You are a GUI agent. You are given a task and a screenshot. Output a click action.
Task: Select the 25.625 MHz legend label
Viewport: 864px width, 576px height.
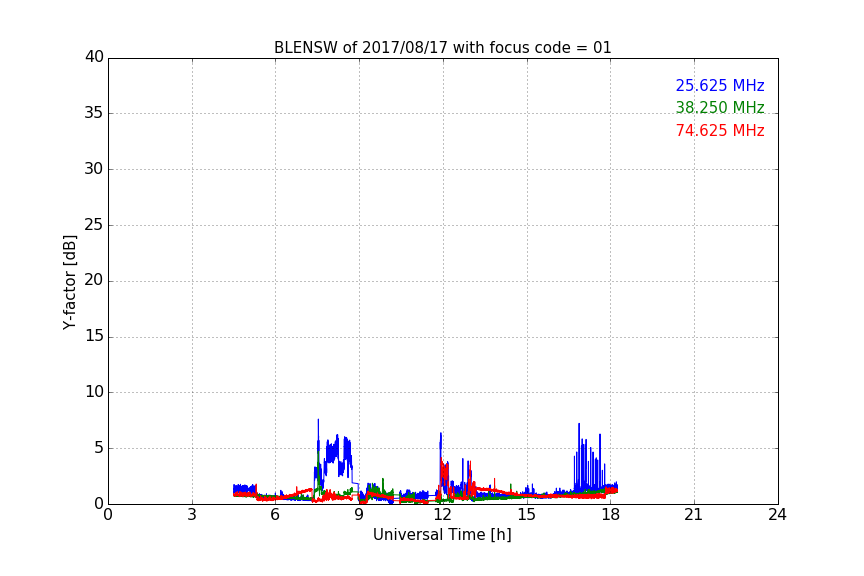pyautogui.click(x=720, y=85)
